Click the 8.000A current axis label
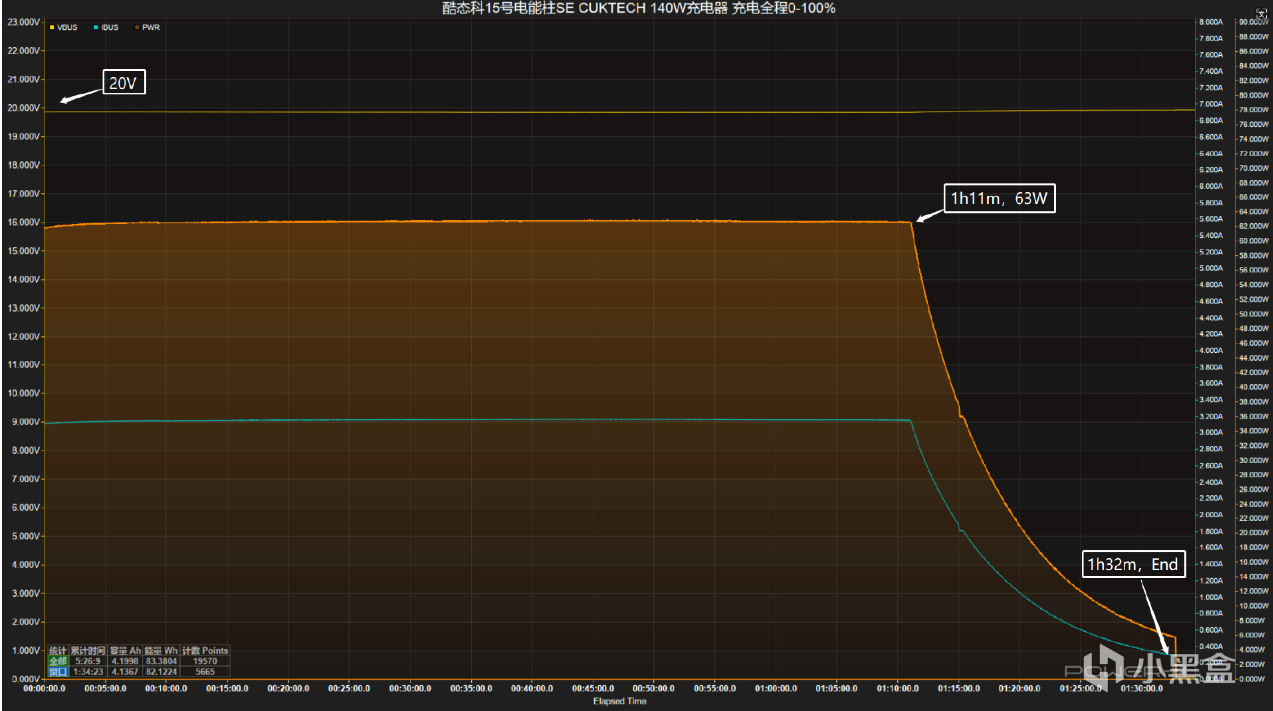The width and height of the screenshot is (1273, 711). (1209, 22)
